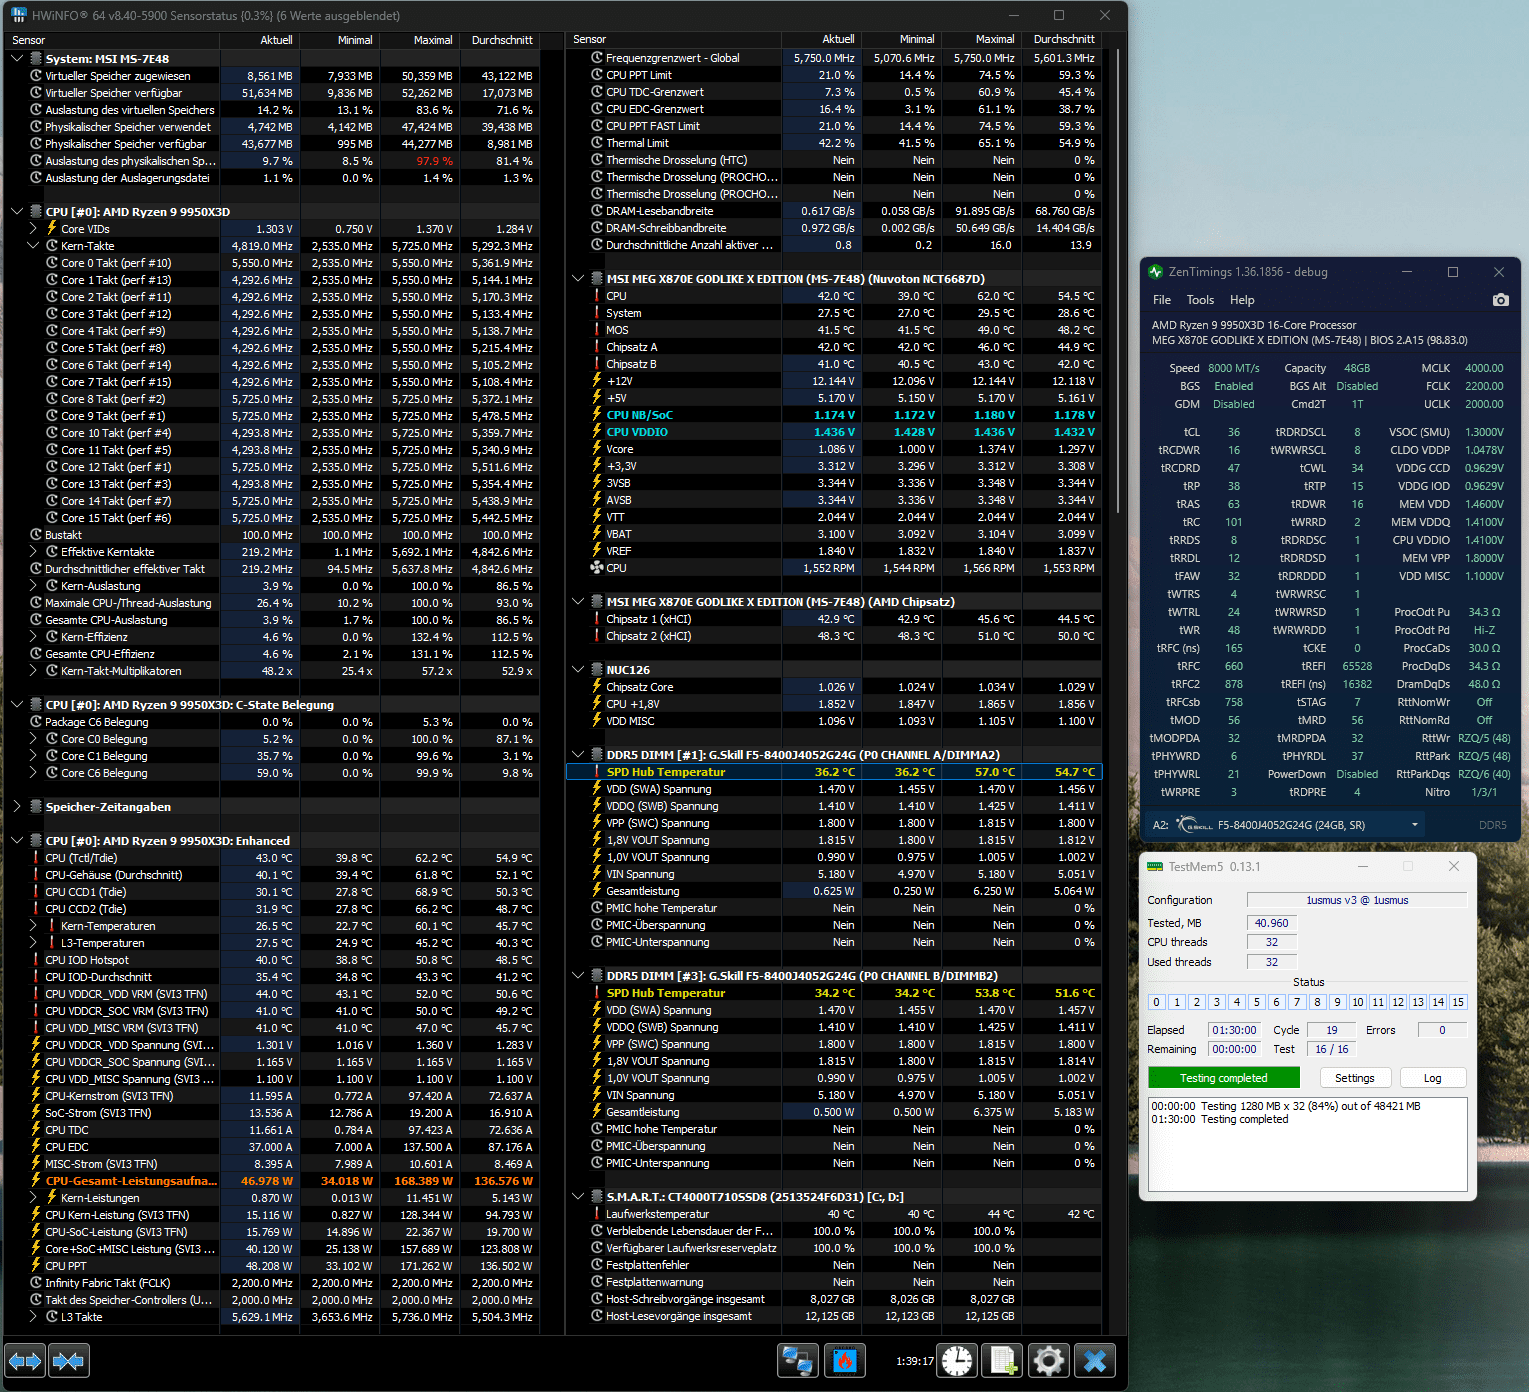Click the TestMem5 memory stick title icon

1155,867
